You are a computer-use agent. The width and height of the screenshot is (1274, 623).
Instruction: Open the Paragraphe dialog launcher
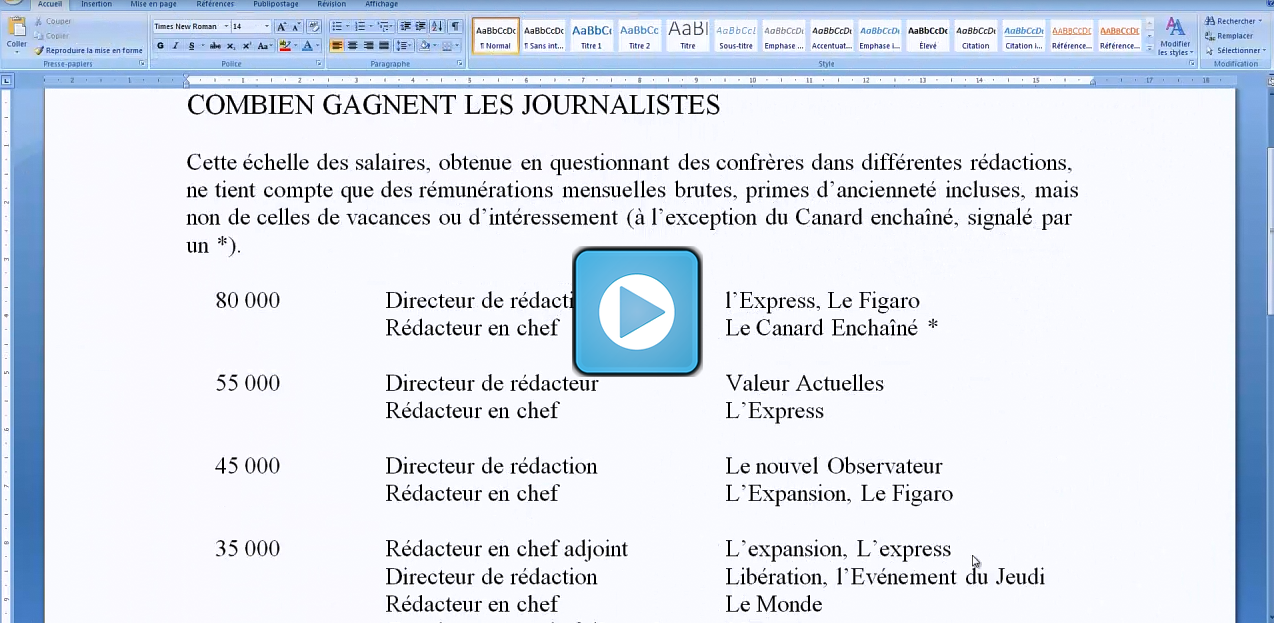pos(461,63)
